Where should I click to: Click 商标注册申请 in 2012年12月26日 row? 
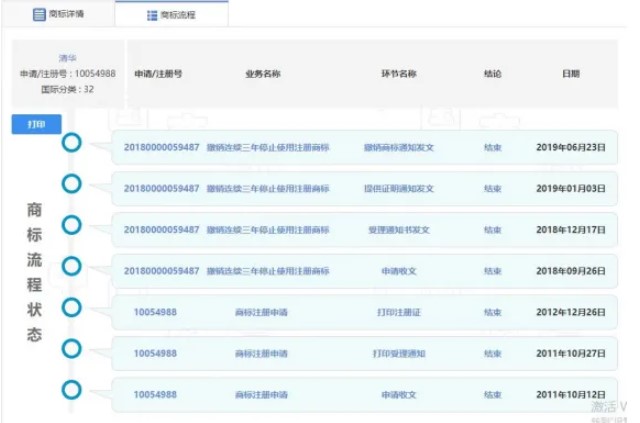(x=261, y=312)
